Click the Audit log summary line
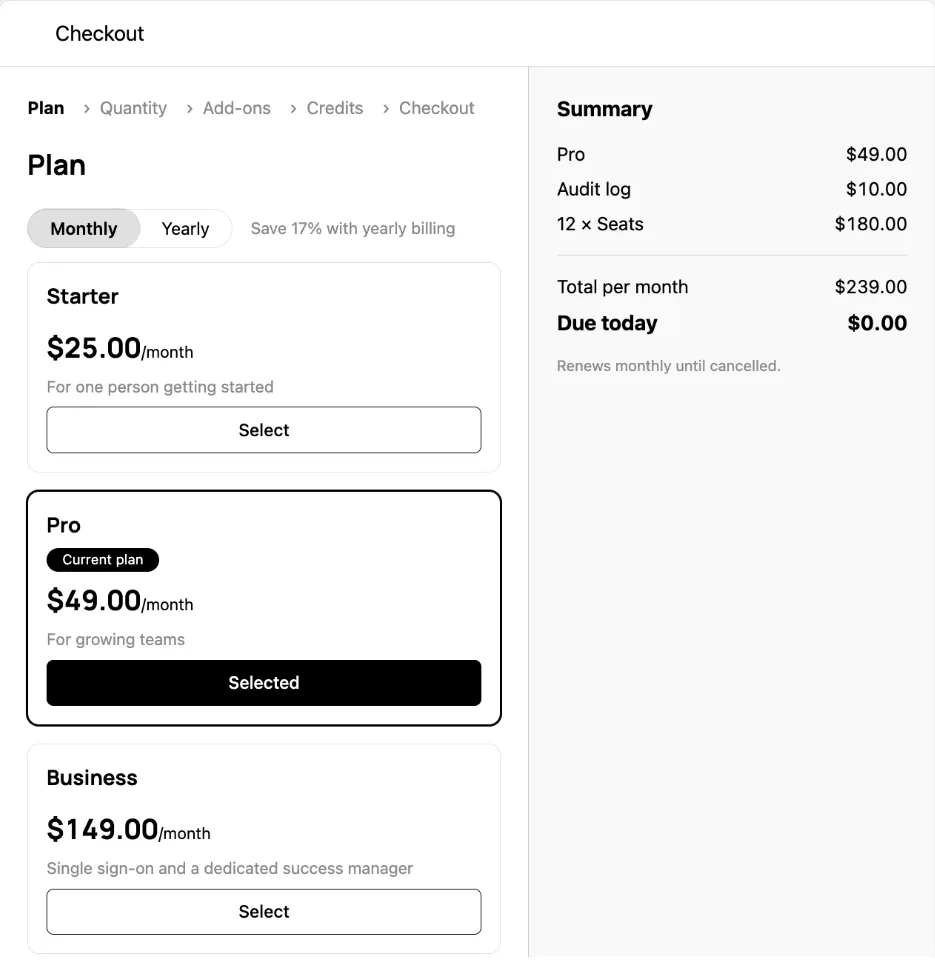 coord(732,189)
